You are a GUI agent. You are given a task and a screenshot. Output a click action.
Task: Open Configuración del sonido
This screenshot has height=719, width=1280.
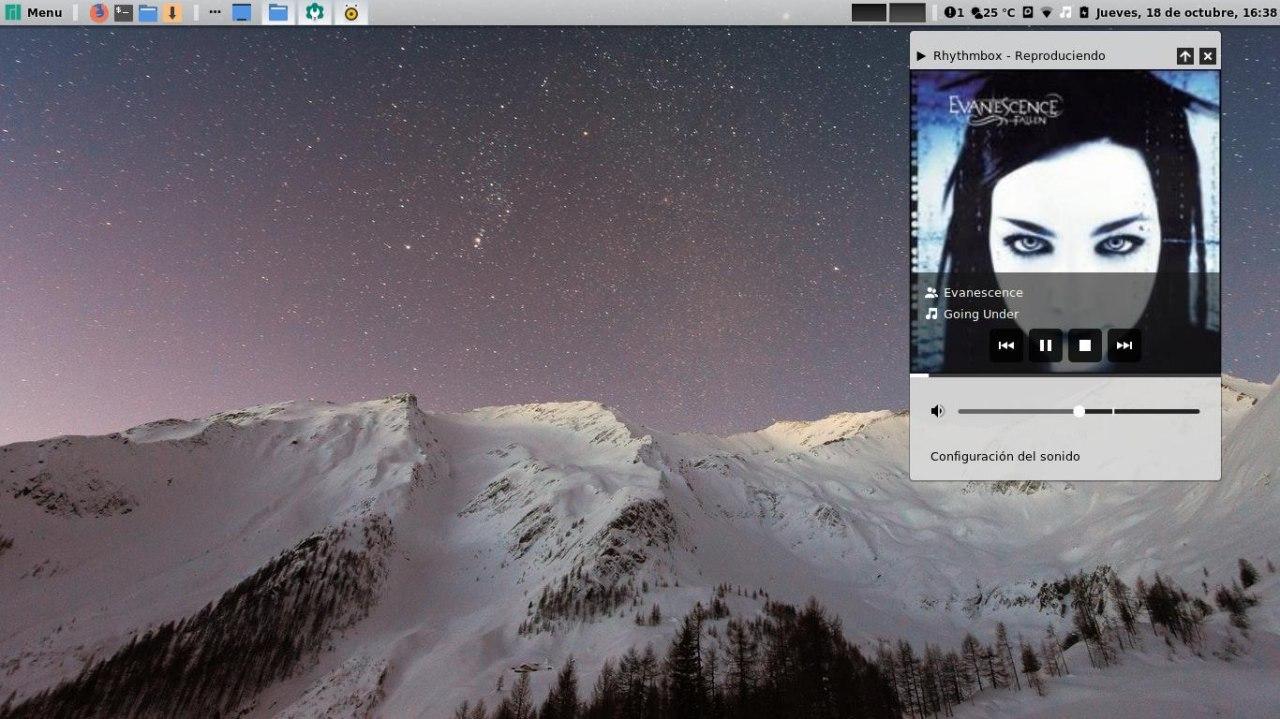click(1005, 457)
